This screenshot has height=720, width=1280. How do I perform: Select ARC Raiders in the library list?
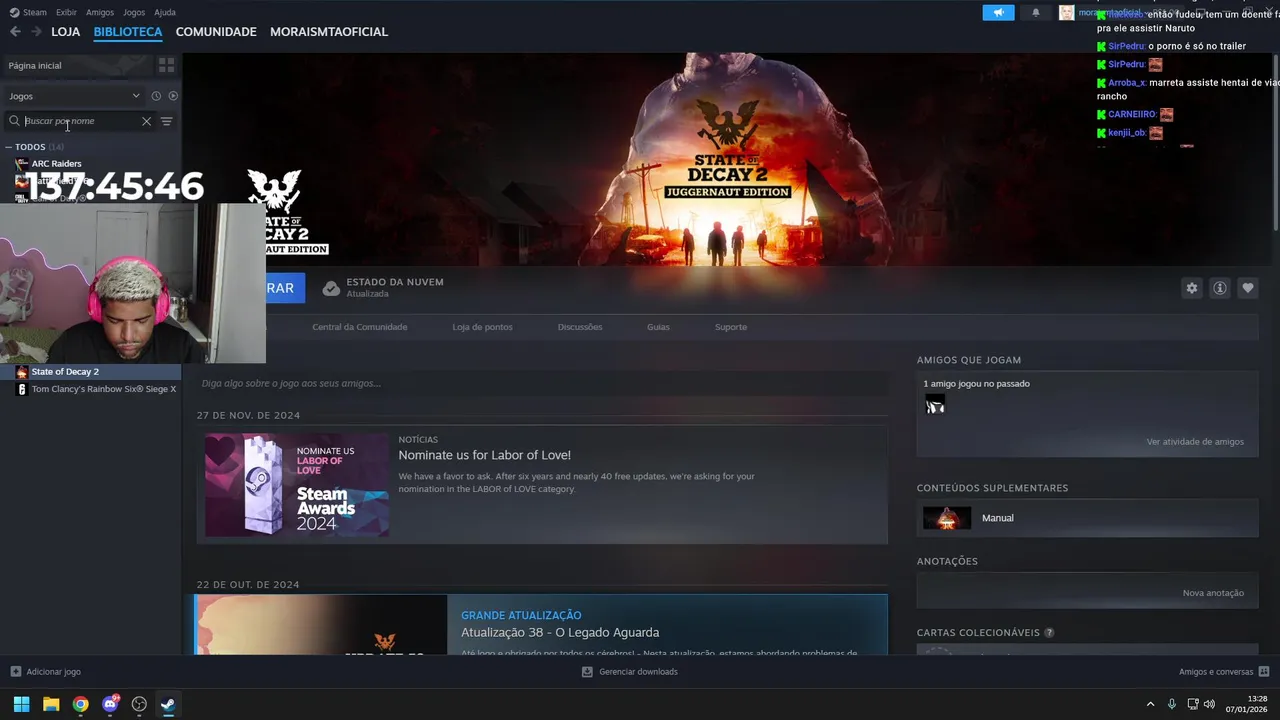pos(56,163)
